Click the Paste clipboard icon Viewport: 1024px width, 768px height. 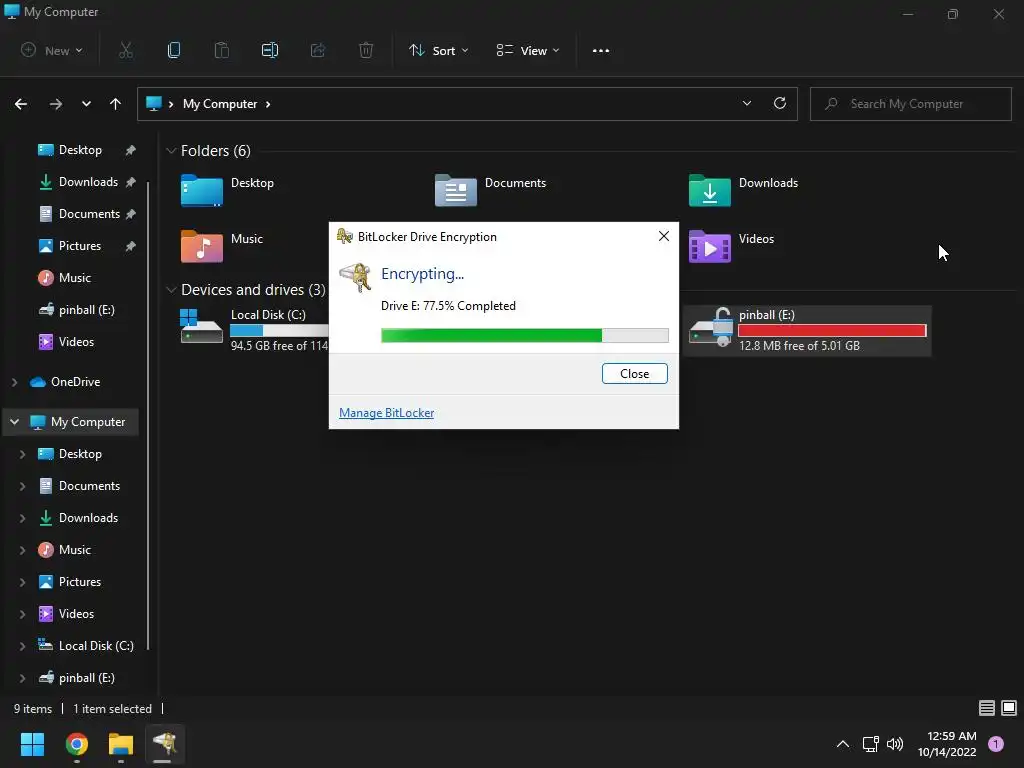pos(222,50)
